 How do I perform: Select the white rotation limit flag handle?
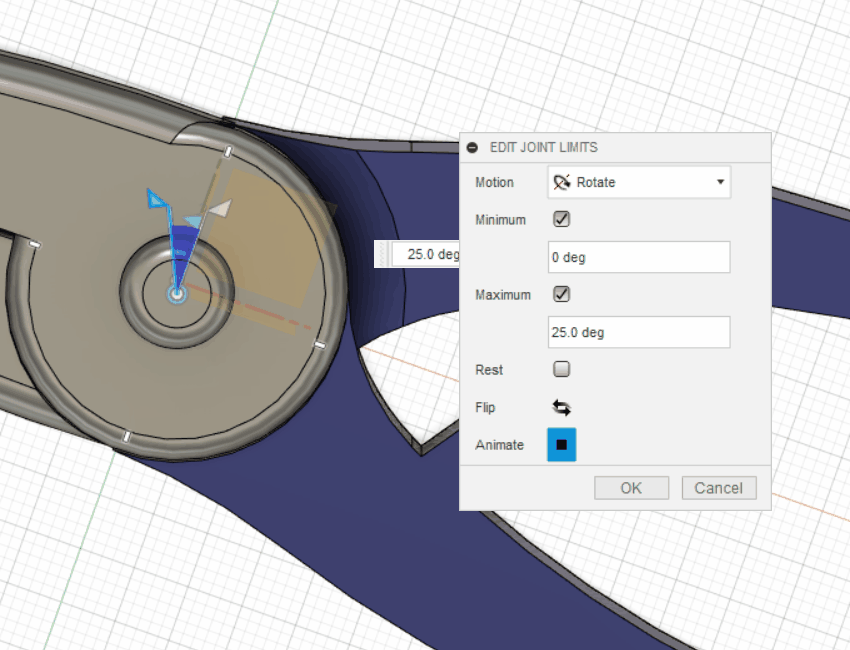220,209
